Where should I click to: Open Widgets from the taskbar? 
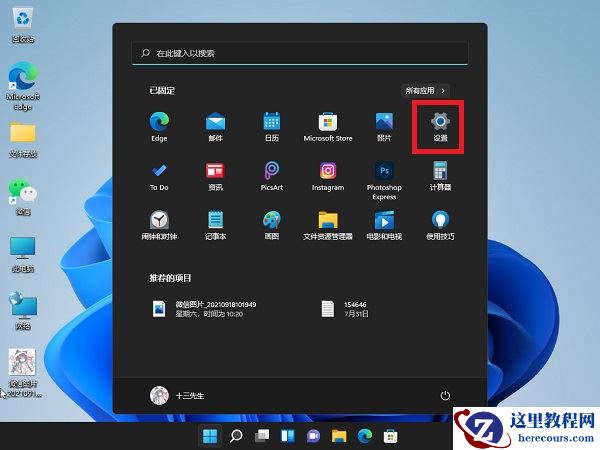point(288,436)
